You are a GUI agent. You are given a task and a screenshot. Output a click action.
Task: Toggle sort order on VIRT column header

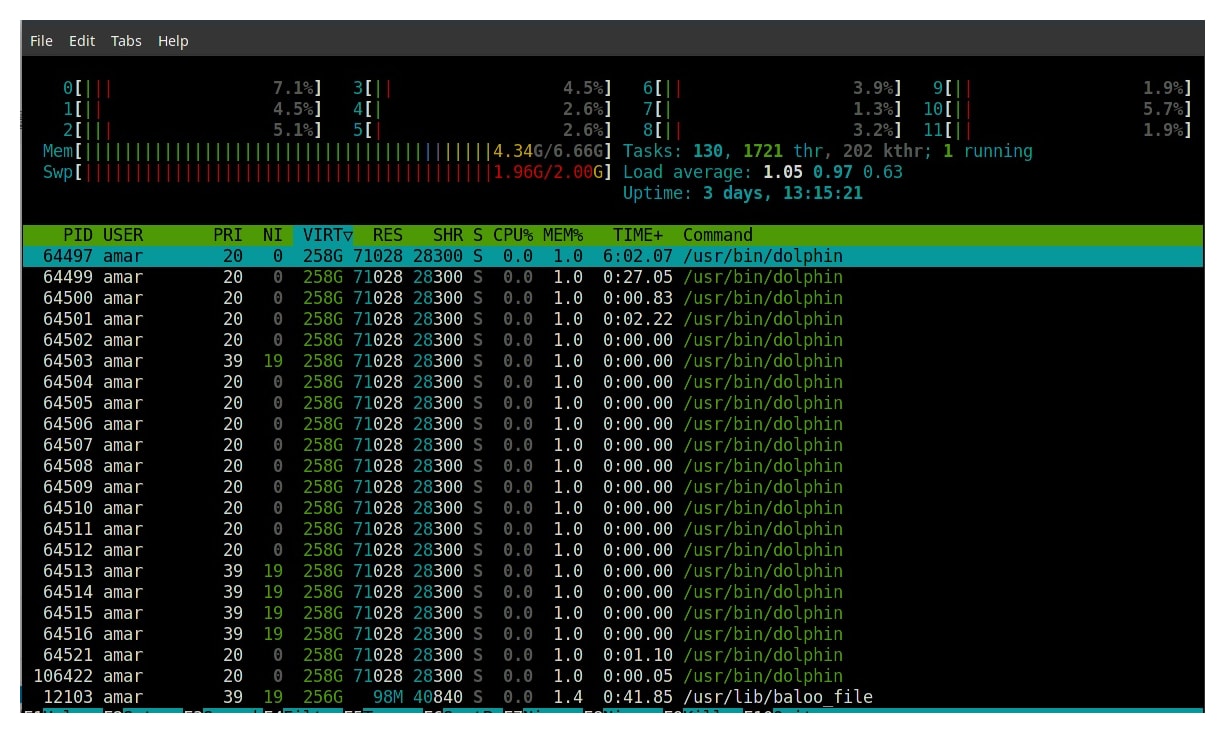[323, 235]
